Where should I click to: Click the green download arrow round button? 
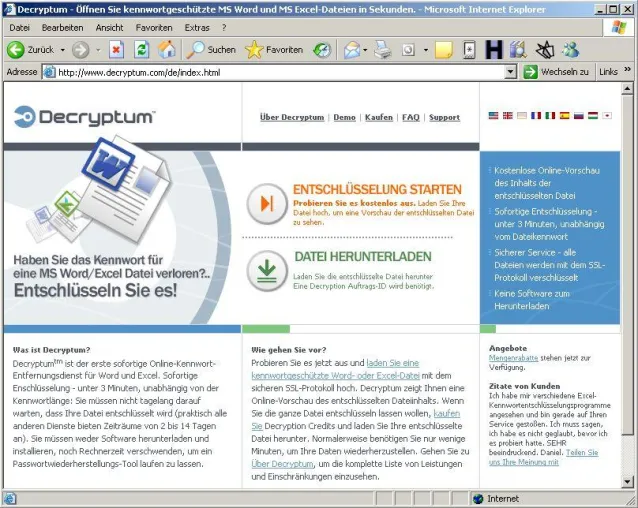coord(267,271)
